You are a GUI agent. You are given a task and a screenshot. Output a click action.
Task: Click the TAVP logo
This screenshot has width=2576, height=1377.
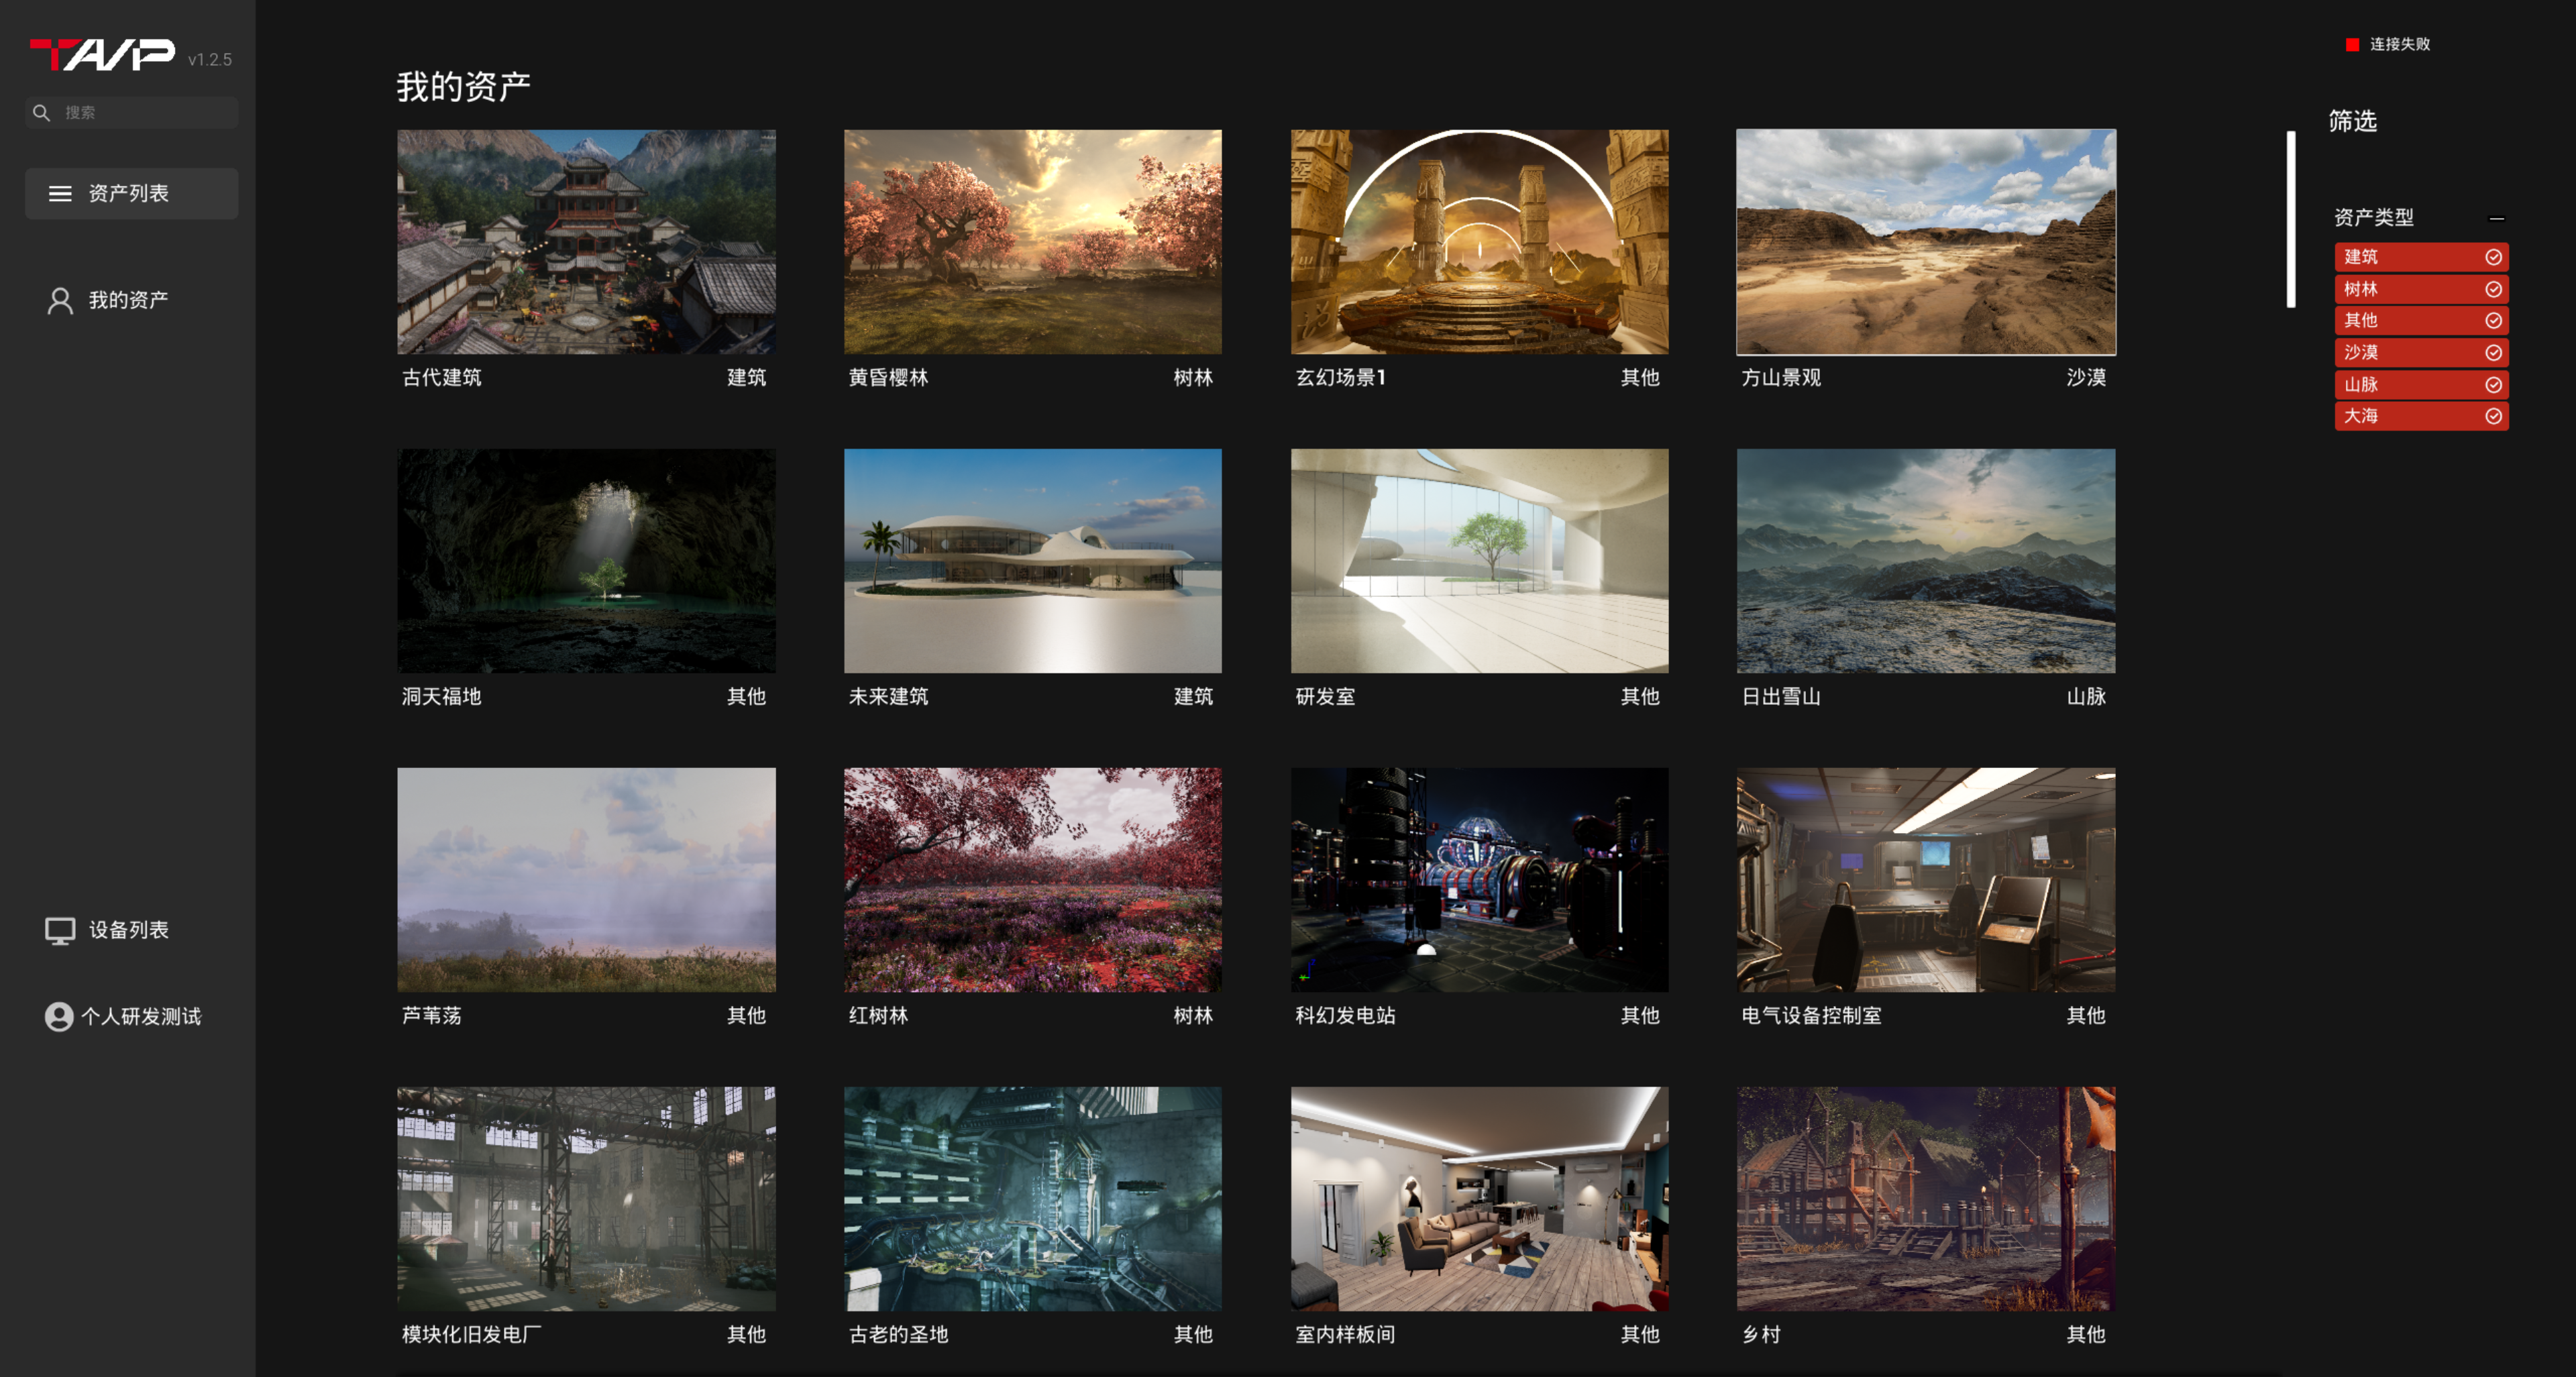click(103, 55)
